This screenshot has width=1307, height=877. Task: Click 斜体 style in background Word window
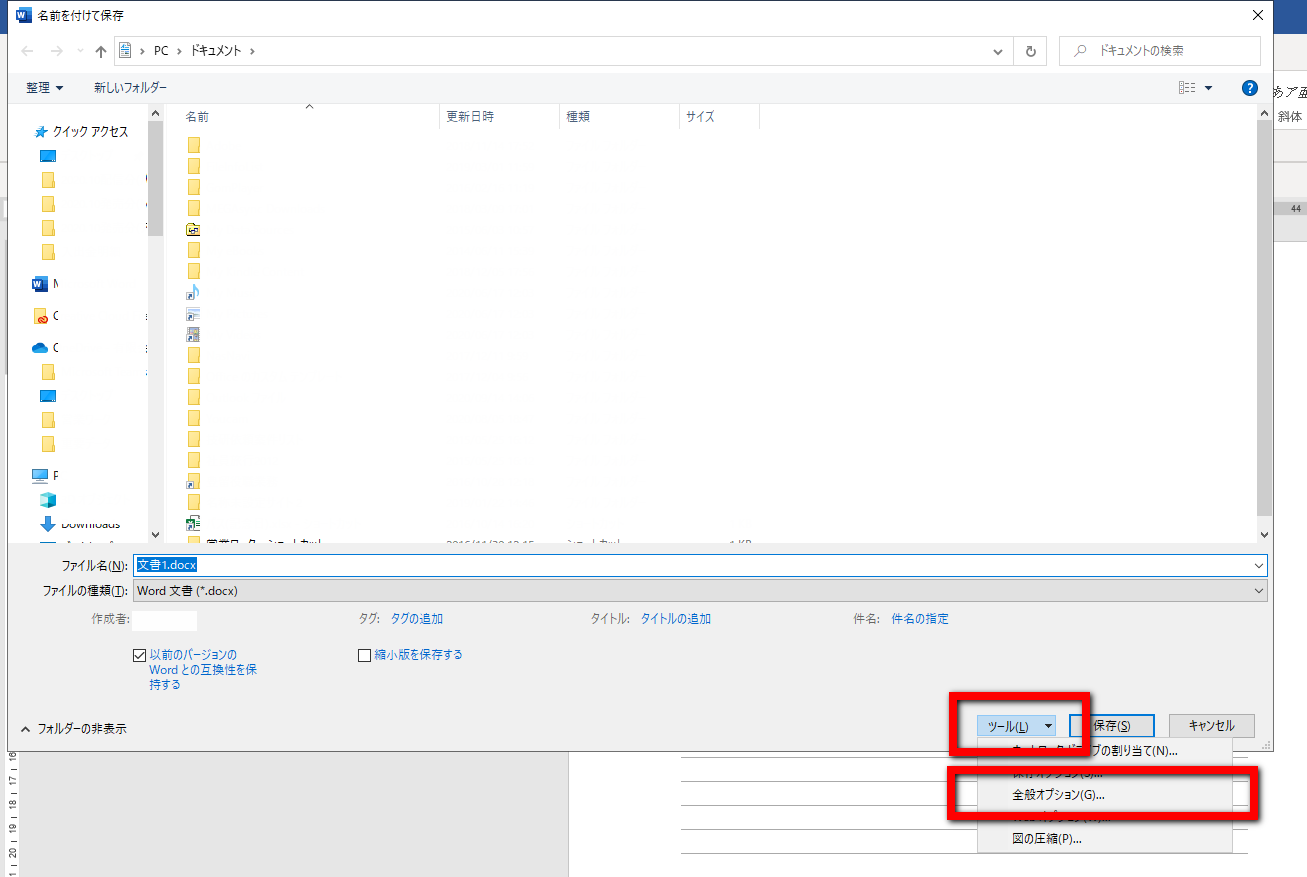pos(1290,117)
